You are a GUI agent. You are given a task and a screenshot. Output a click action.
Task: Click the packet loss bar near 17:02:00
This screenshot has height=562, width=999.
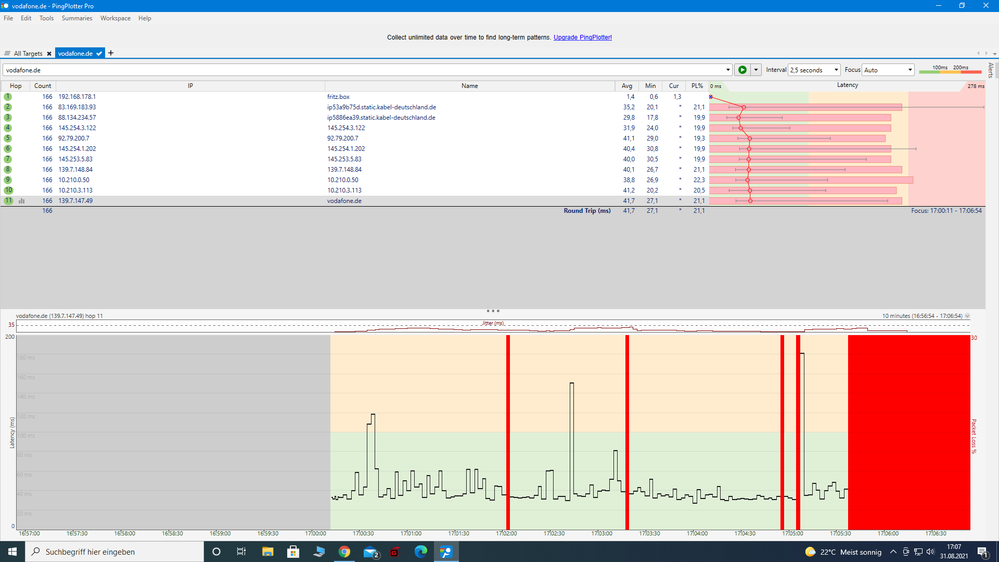[508, 432]
